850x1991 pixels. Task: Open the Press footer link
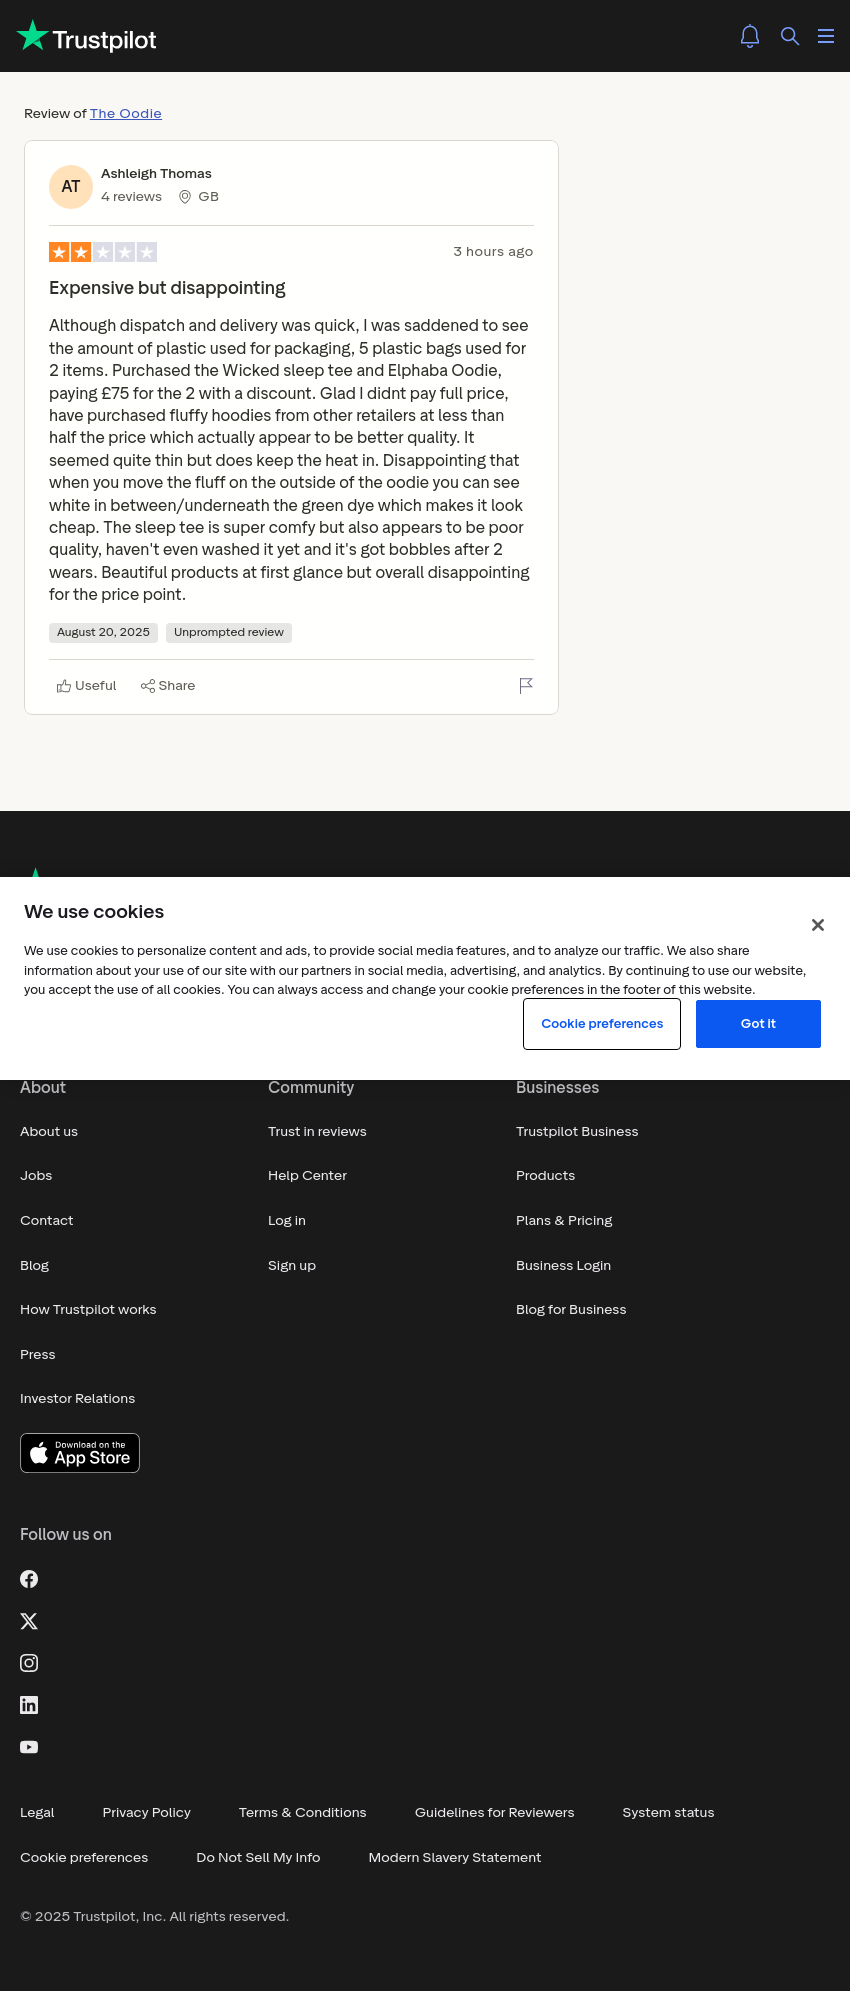coord(38,1355)
